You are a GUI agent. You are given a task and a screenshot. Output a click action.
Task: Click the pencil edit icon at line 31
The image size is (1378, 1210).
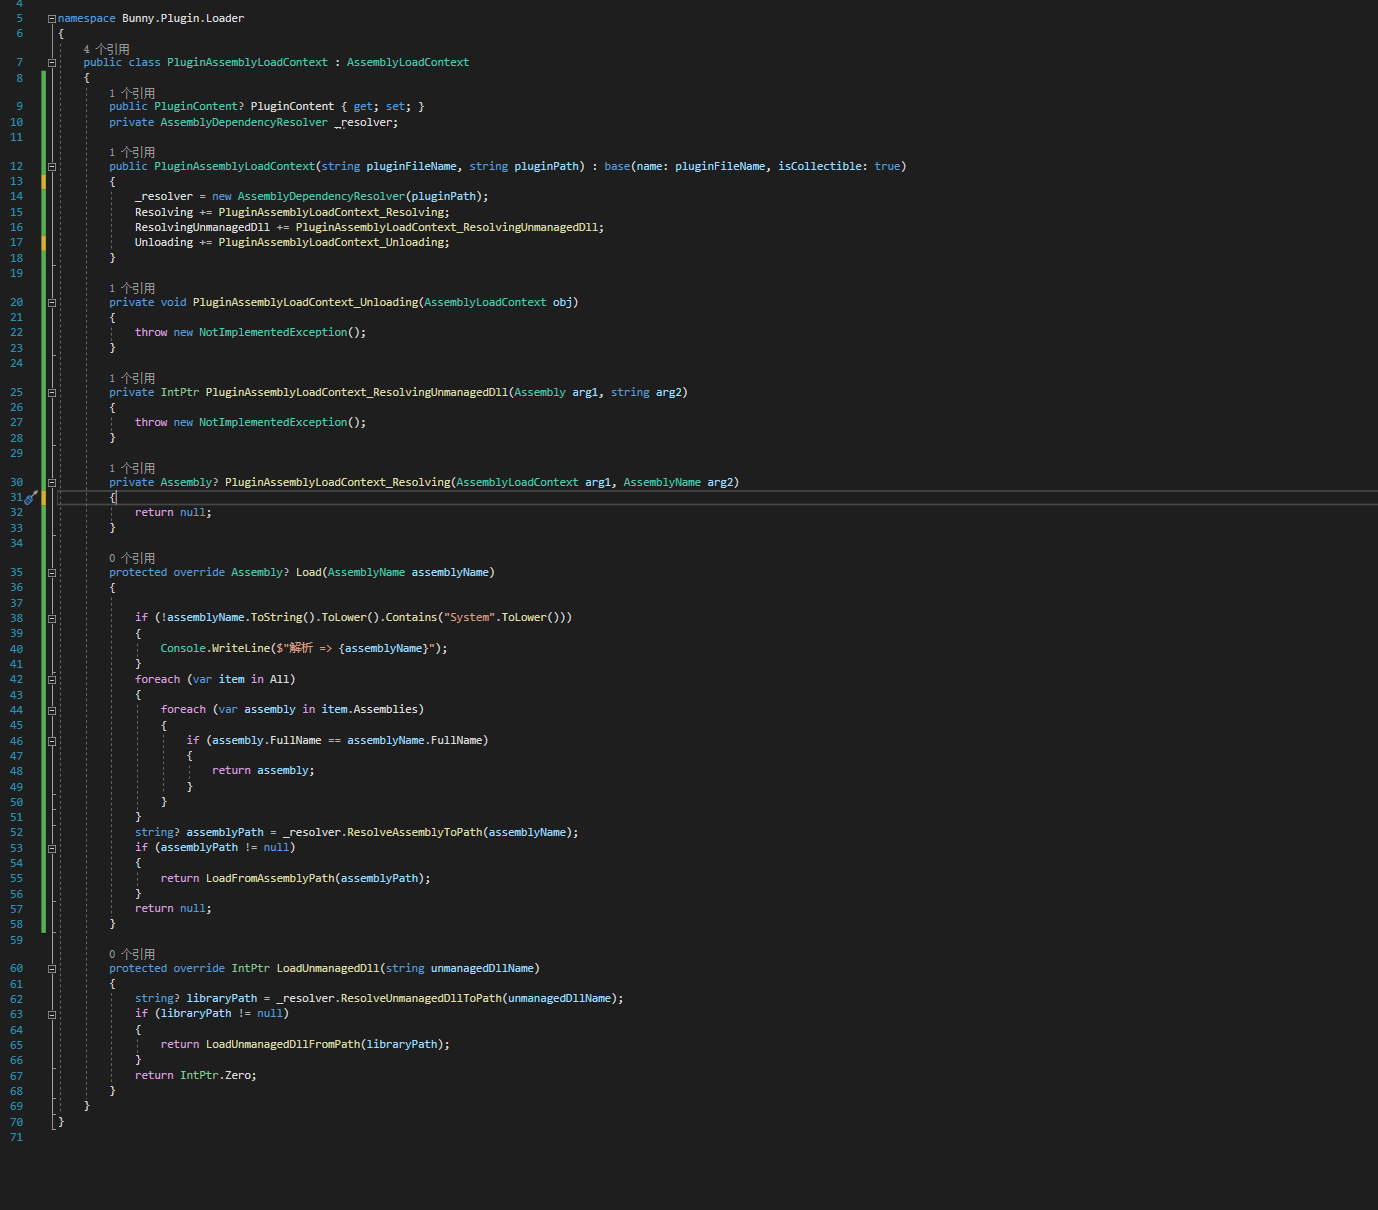point(31,496)
